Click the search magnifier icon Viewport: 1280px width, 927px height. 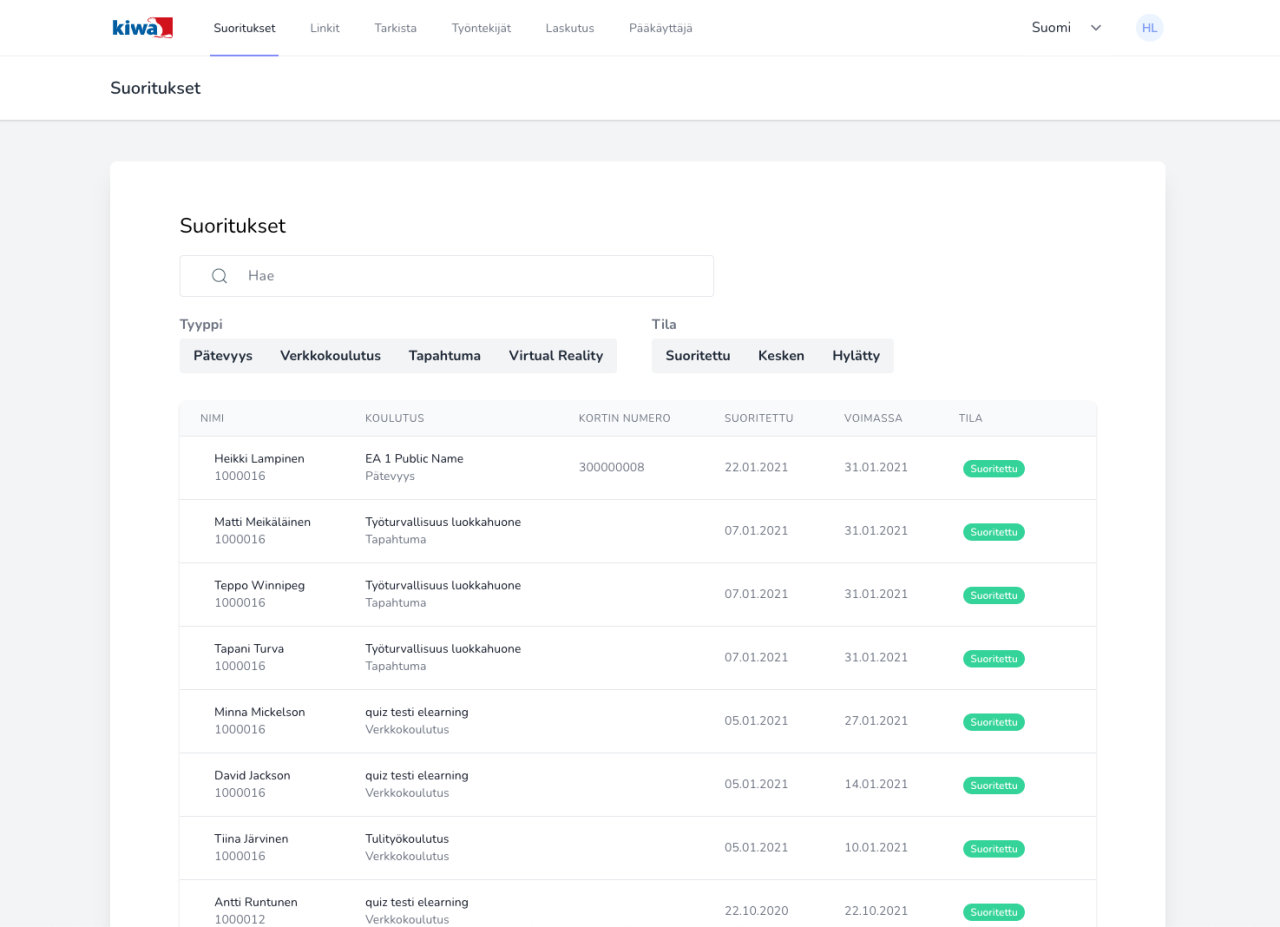point(220,276)
